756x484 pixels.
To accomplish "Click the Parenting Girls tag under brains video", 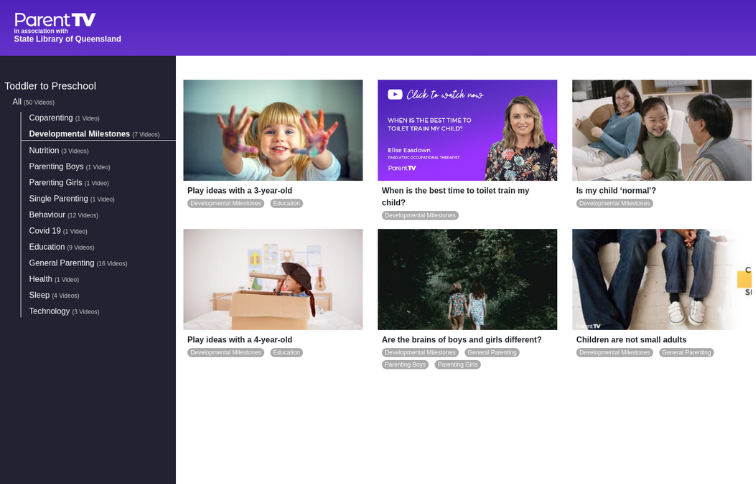I will (x=458, y=365).
